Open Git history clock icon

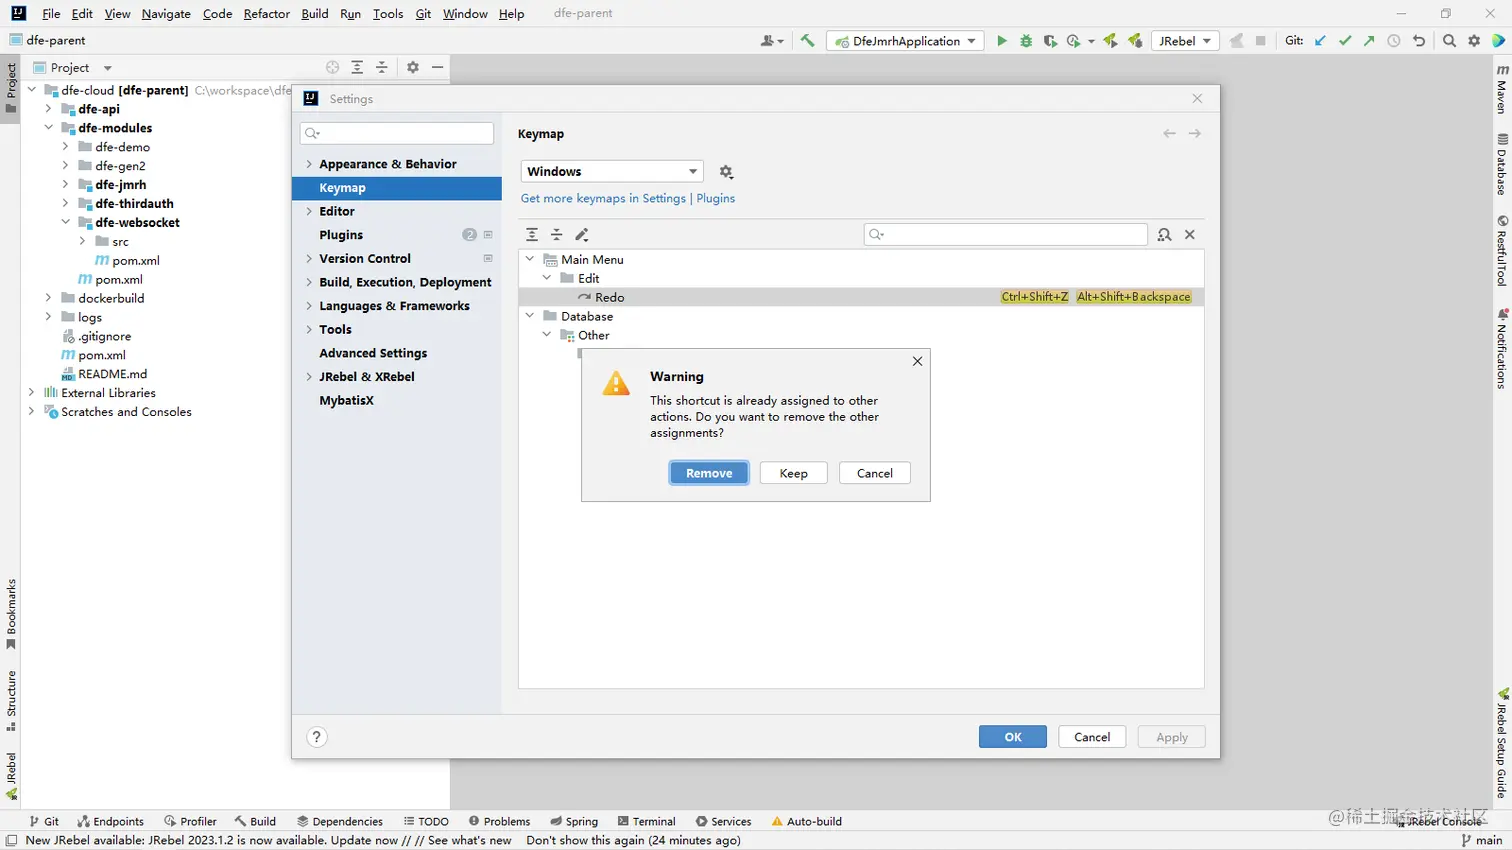[1394, 41]
